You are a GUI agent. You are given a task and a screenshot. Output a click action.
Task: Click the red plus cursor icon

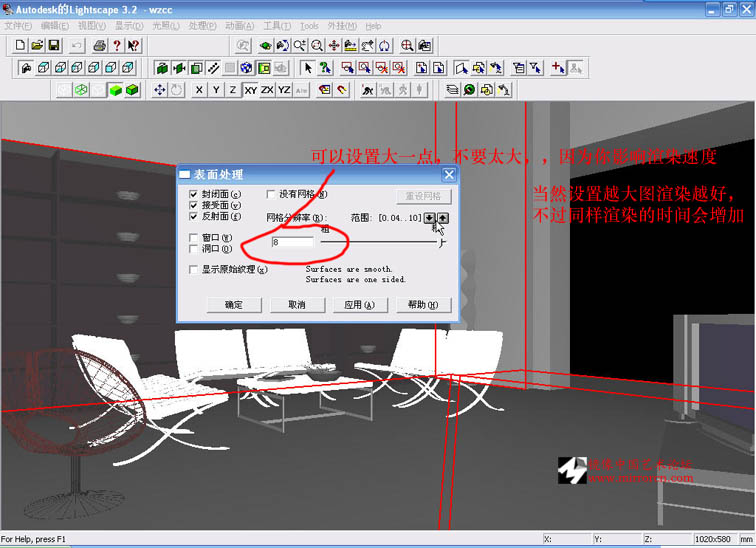558,67
